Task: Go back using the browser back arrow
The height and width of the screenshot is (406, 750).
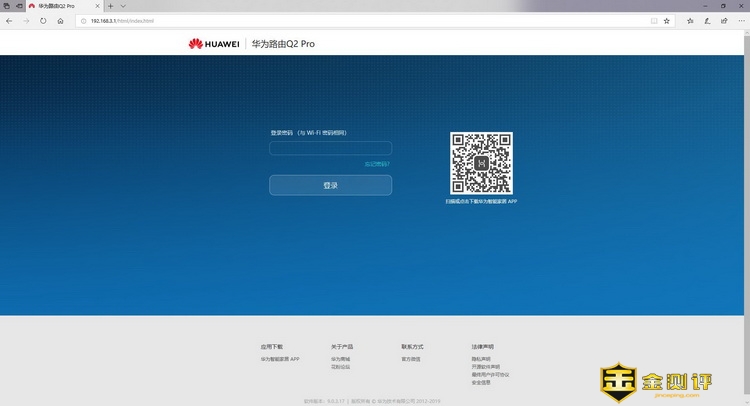Action: click(9, 21)
